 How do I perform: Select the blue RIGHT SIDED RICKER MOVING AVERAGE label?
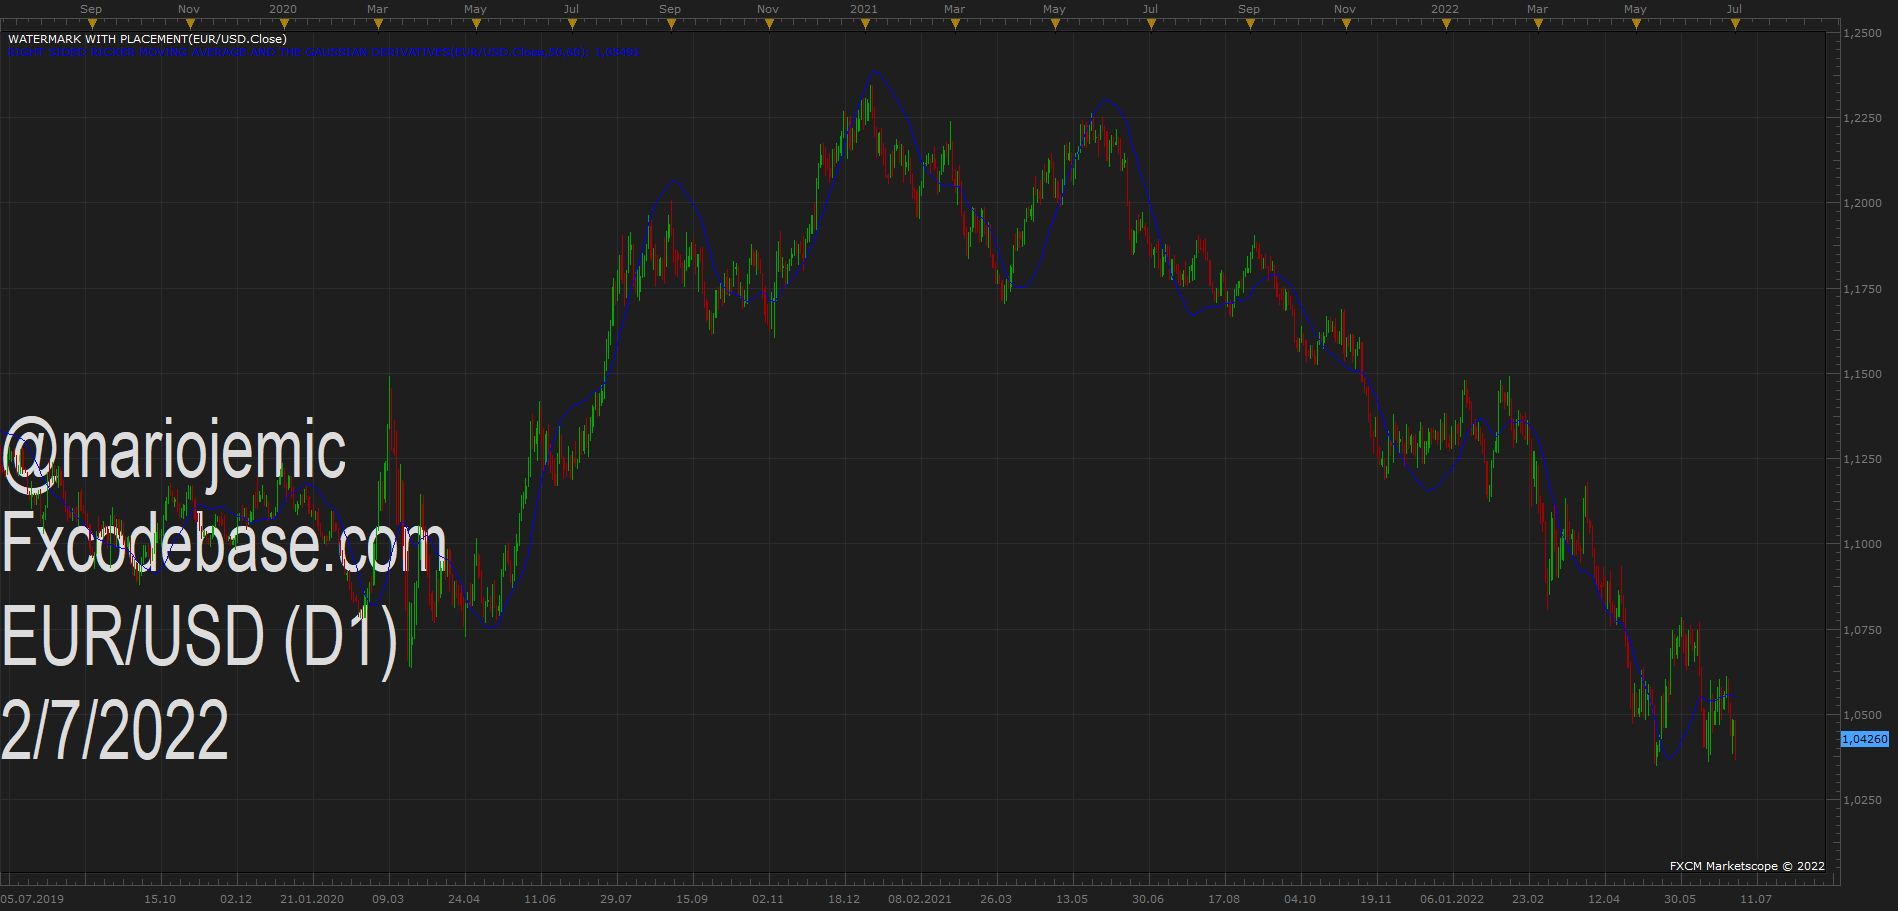(x=321, y=52)
